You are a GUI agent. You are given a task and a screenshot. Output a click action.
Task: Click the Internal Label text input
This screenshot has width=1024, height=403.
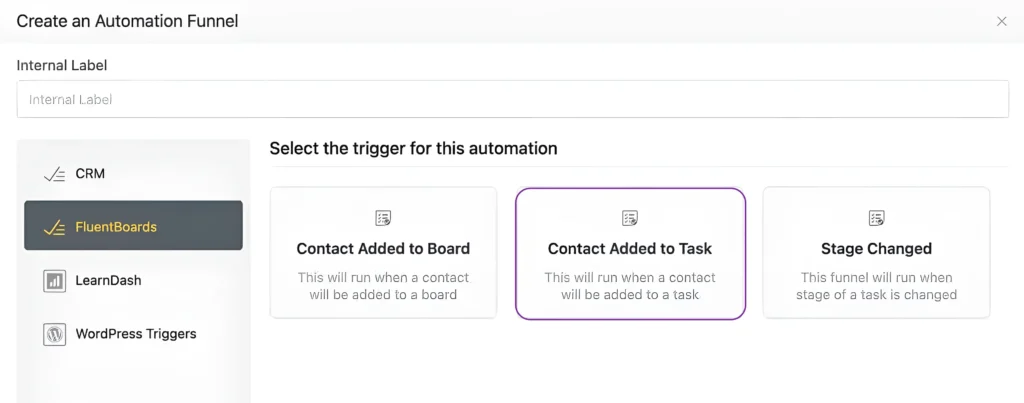(x=512, y=99)
